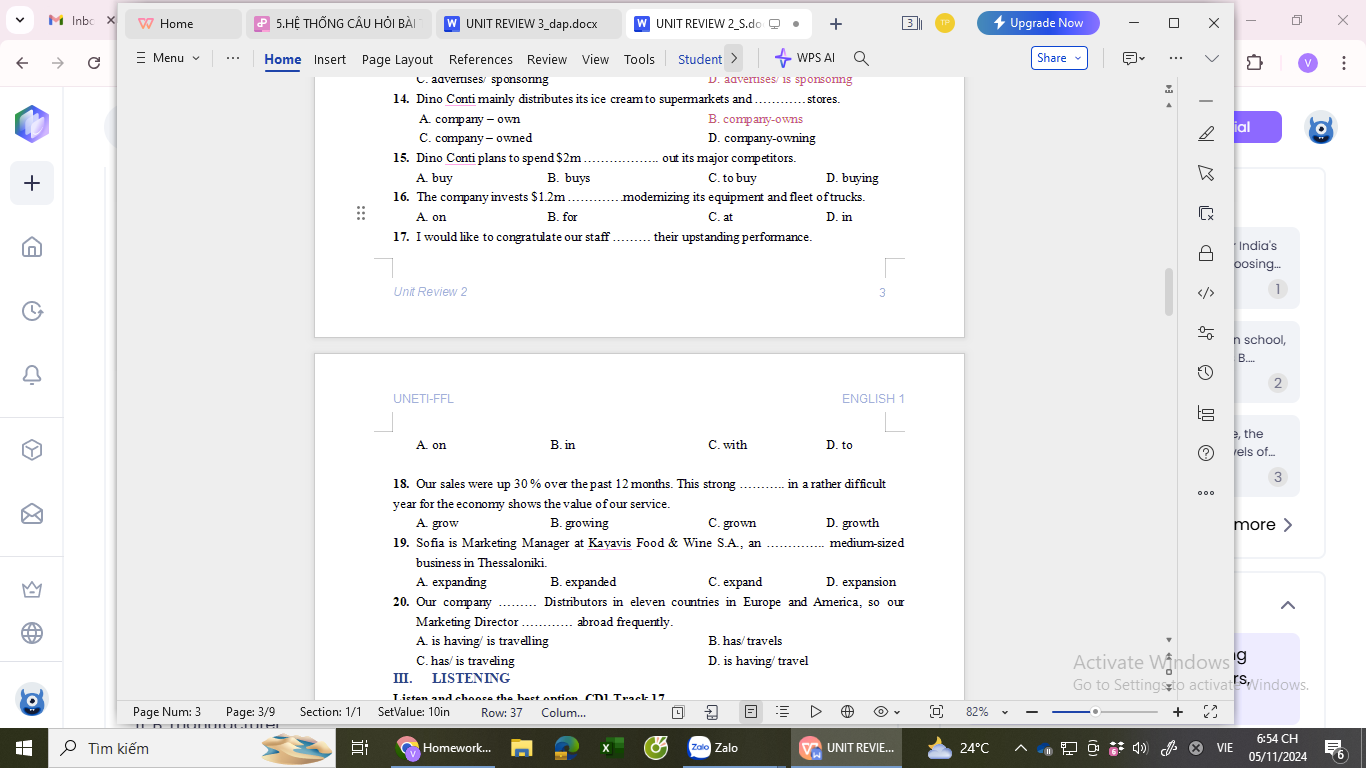Image resolution: width=1366 pixels, height=768 pixels.
Task: Open the code icon in the right sidebar
Action: click(1206, 293)
